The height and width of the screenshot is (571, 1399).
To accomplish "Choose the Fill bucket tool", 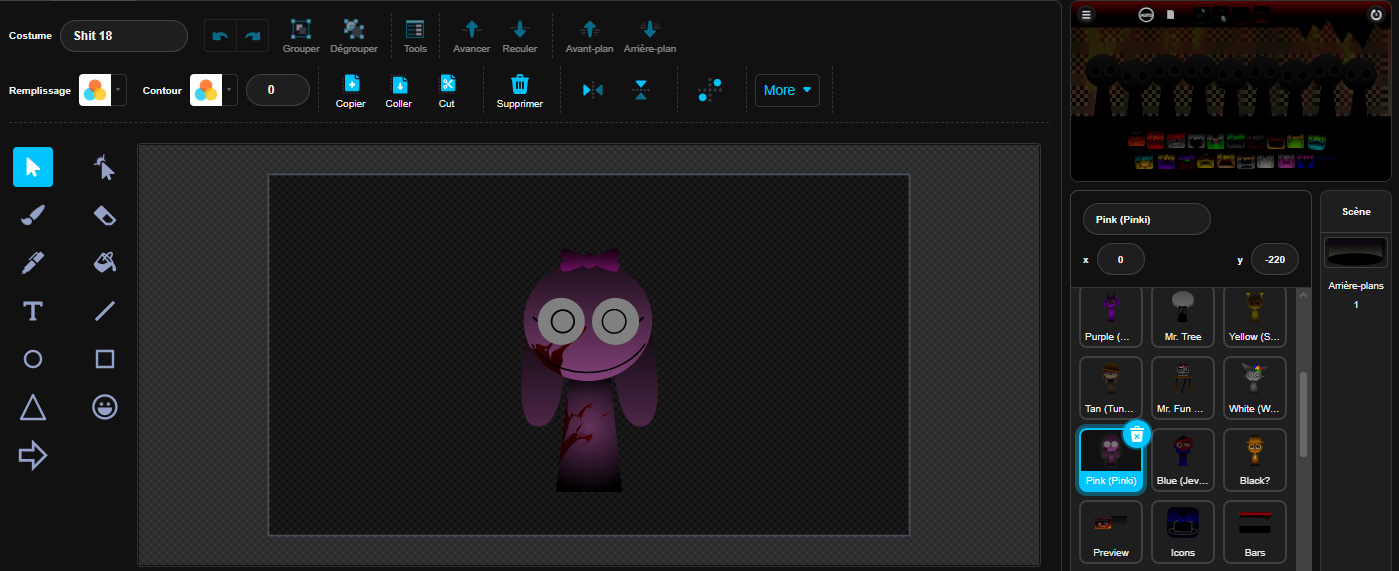I will tap(104, 263).
